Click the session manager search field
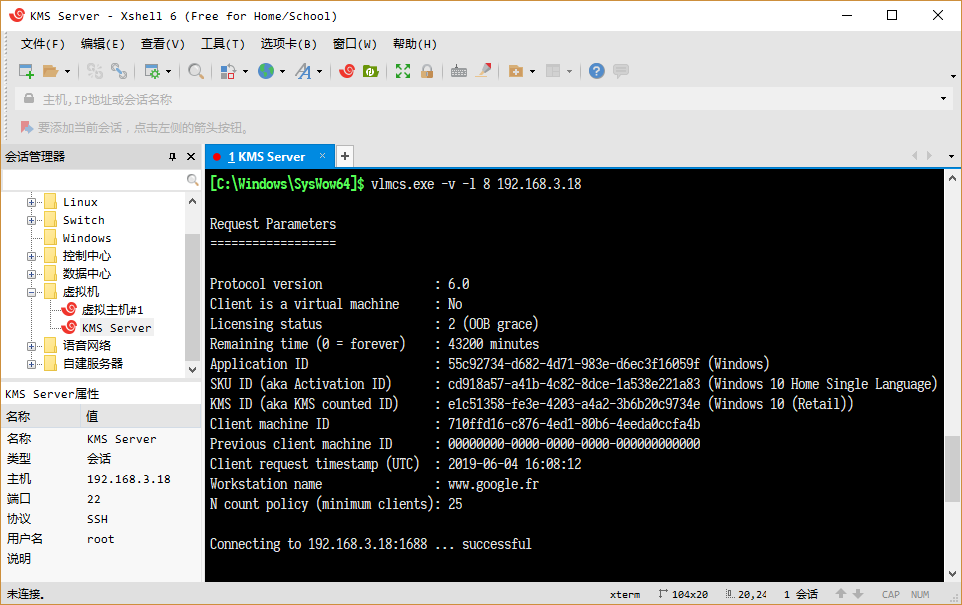962x605 pixels. (x=94, y=180)
